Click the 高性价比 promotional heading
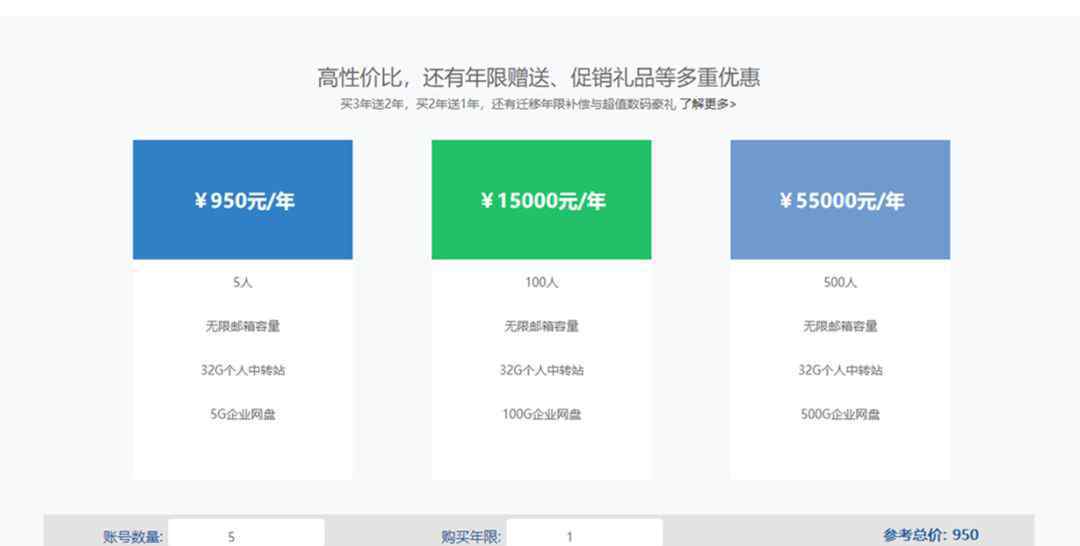Image resolution: width=1080 pixels, height=546 pixels. pos(538,77)
